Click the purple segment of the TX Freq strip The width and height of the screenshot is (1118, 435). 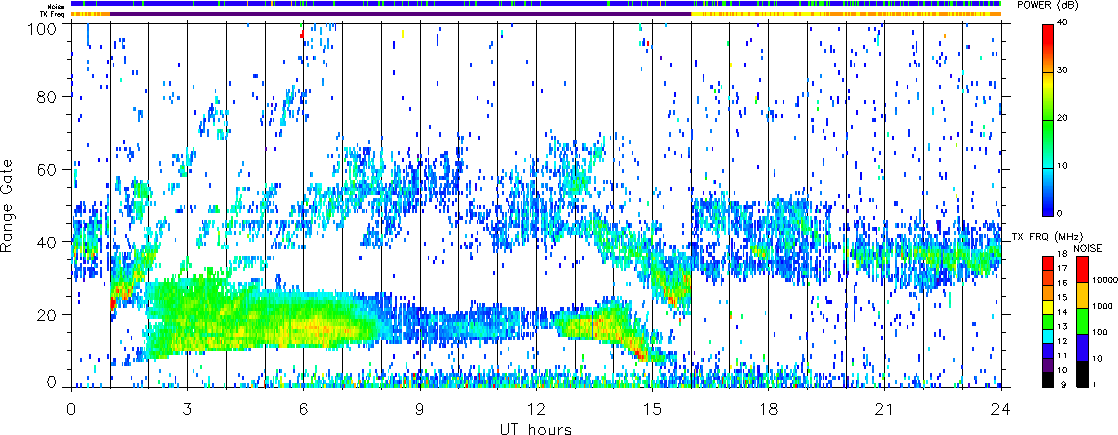tap(401, 14)
